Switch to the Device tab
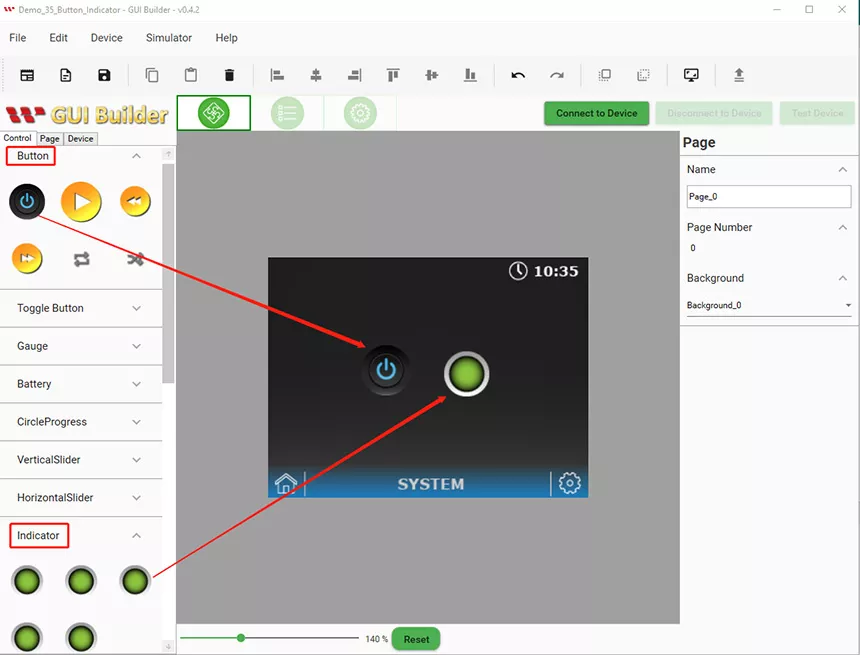 pyautogui.click(x=81, y=139)
